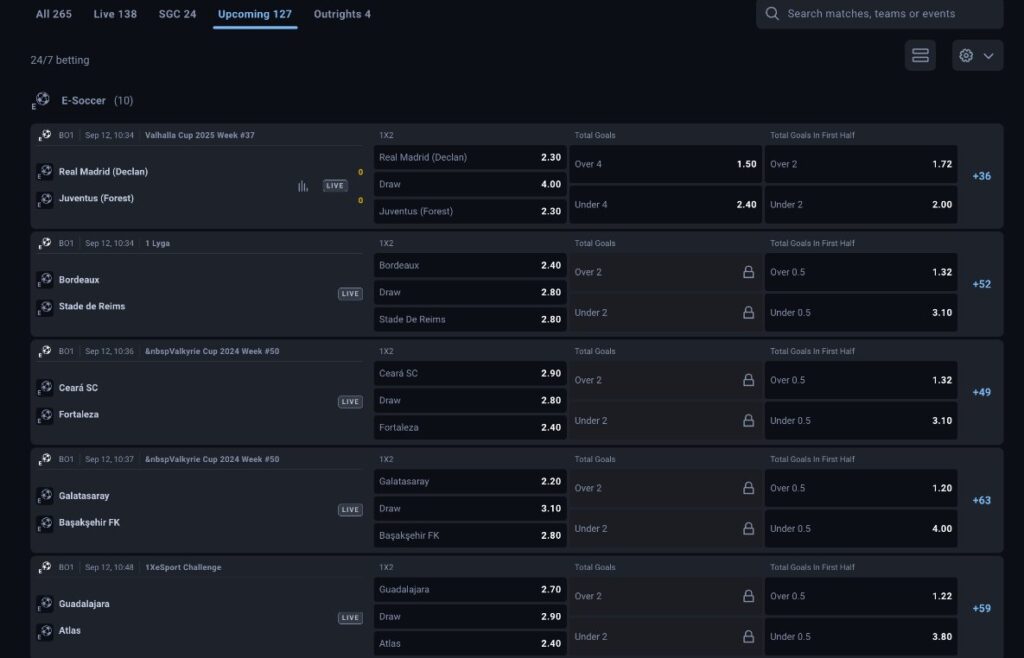
Task: Open the Outrights 4 tab
Action: tap(342, 14)
